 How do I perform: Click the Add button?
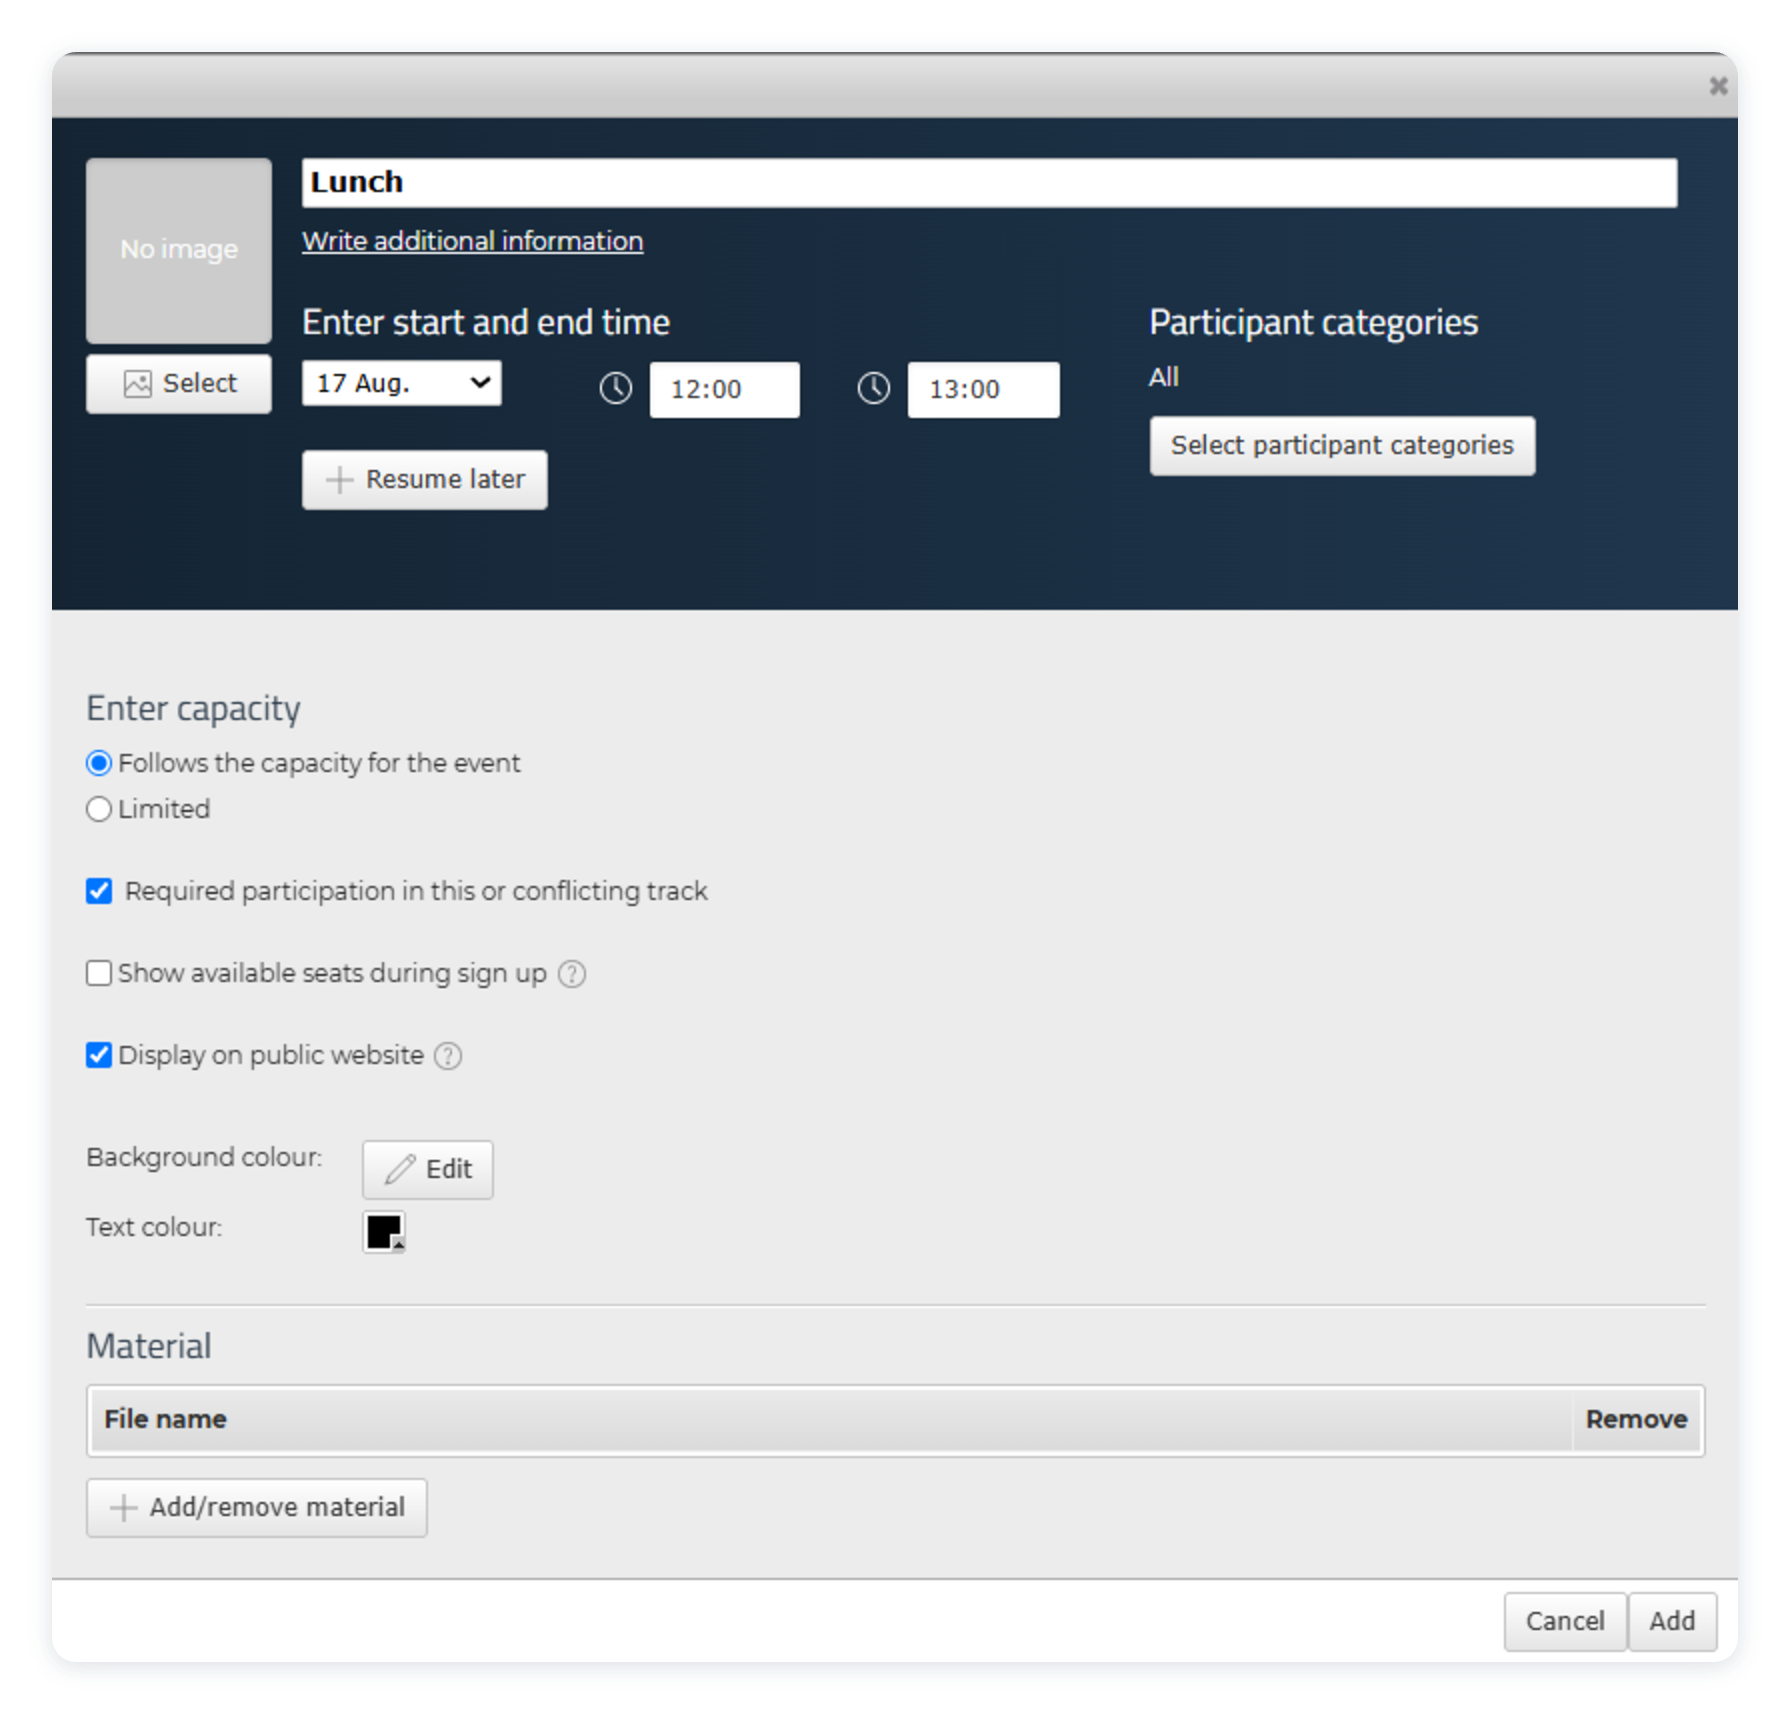[x=1672, y=1621]
